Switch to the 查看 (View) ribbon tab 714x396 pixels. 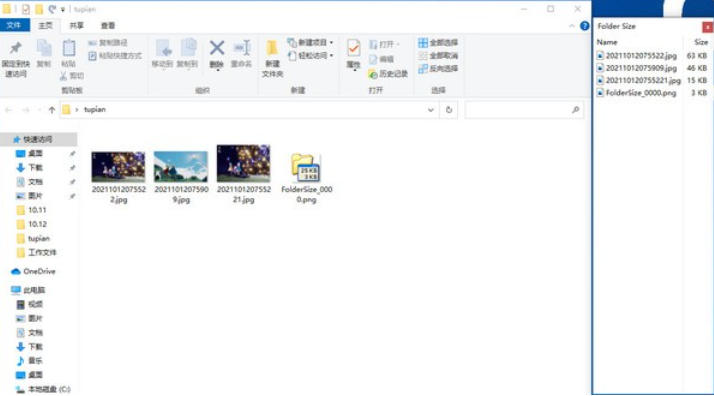108,25
